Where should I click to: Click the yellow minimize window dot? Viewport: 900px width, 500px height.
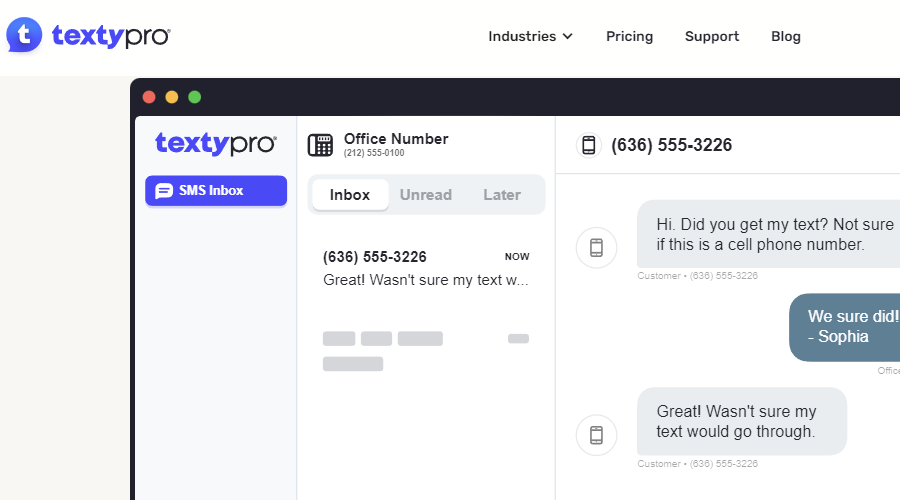[172, 97]
